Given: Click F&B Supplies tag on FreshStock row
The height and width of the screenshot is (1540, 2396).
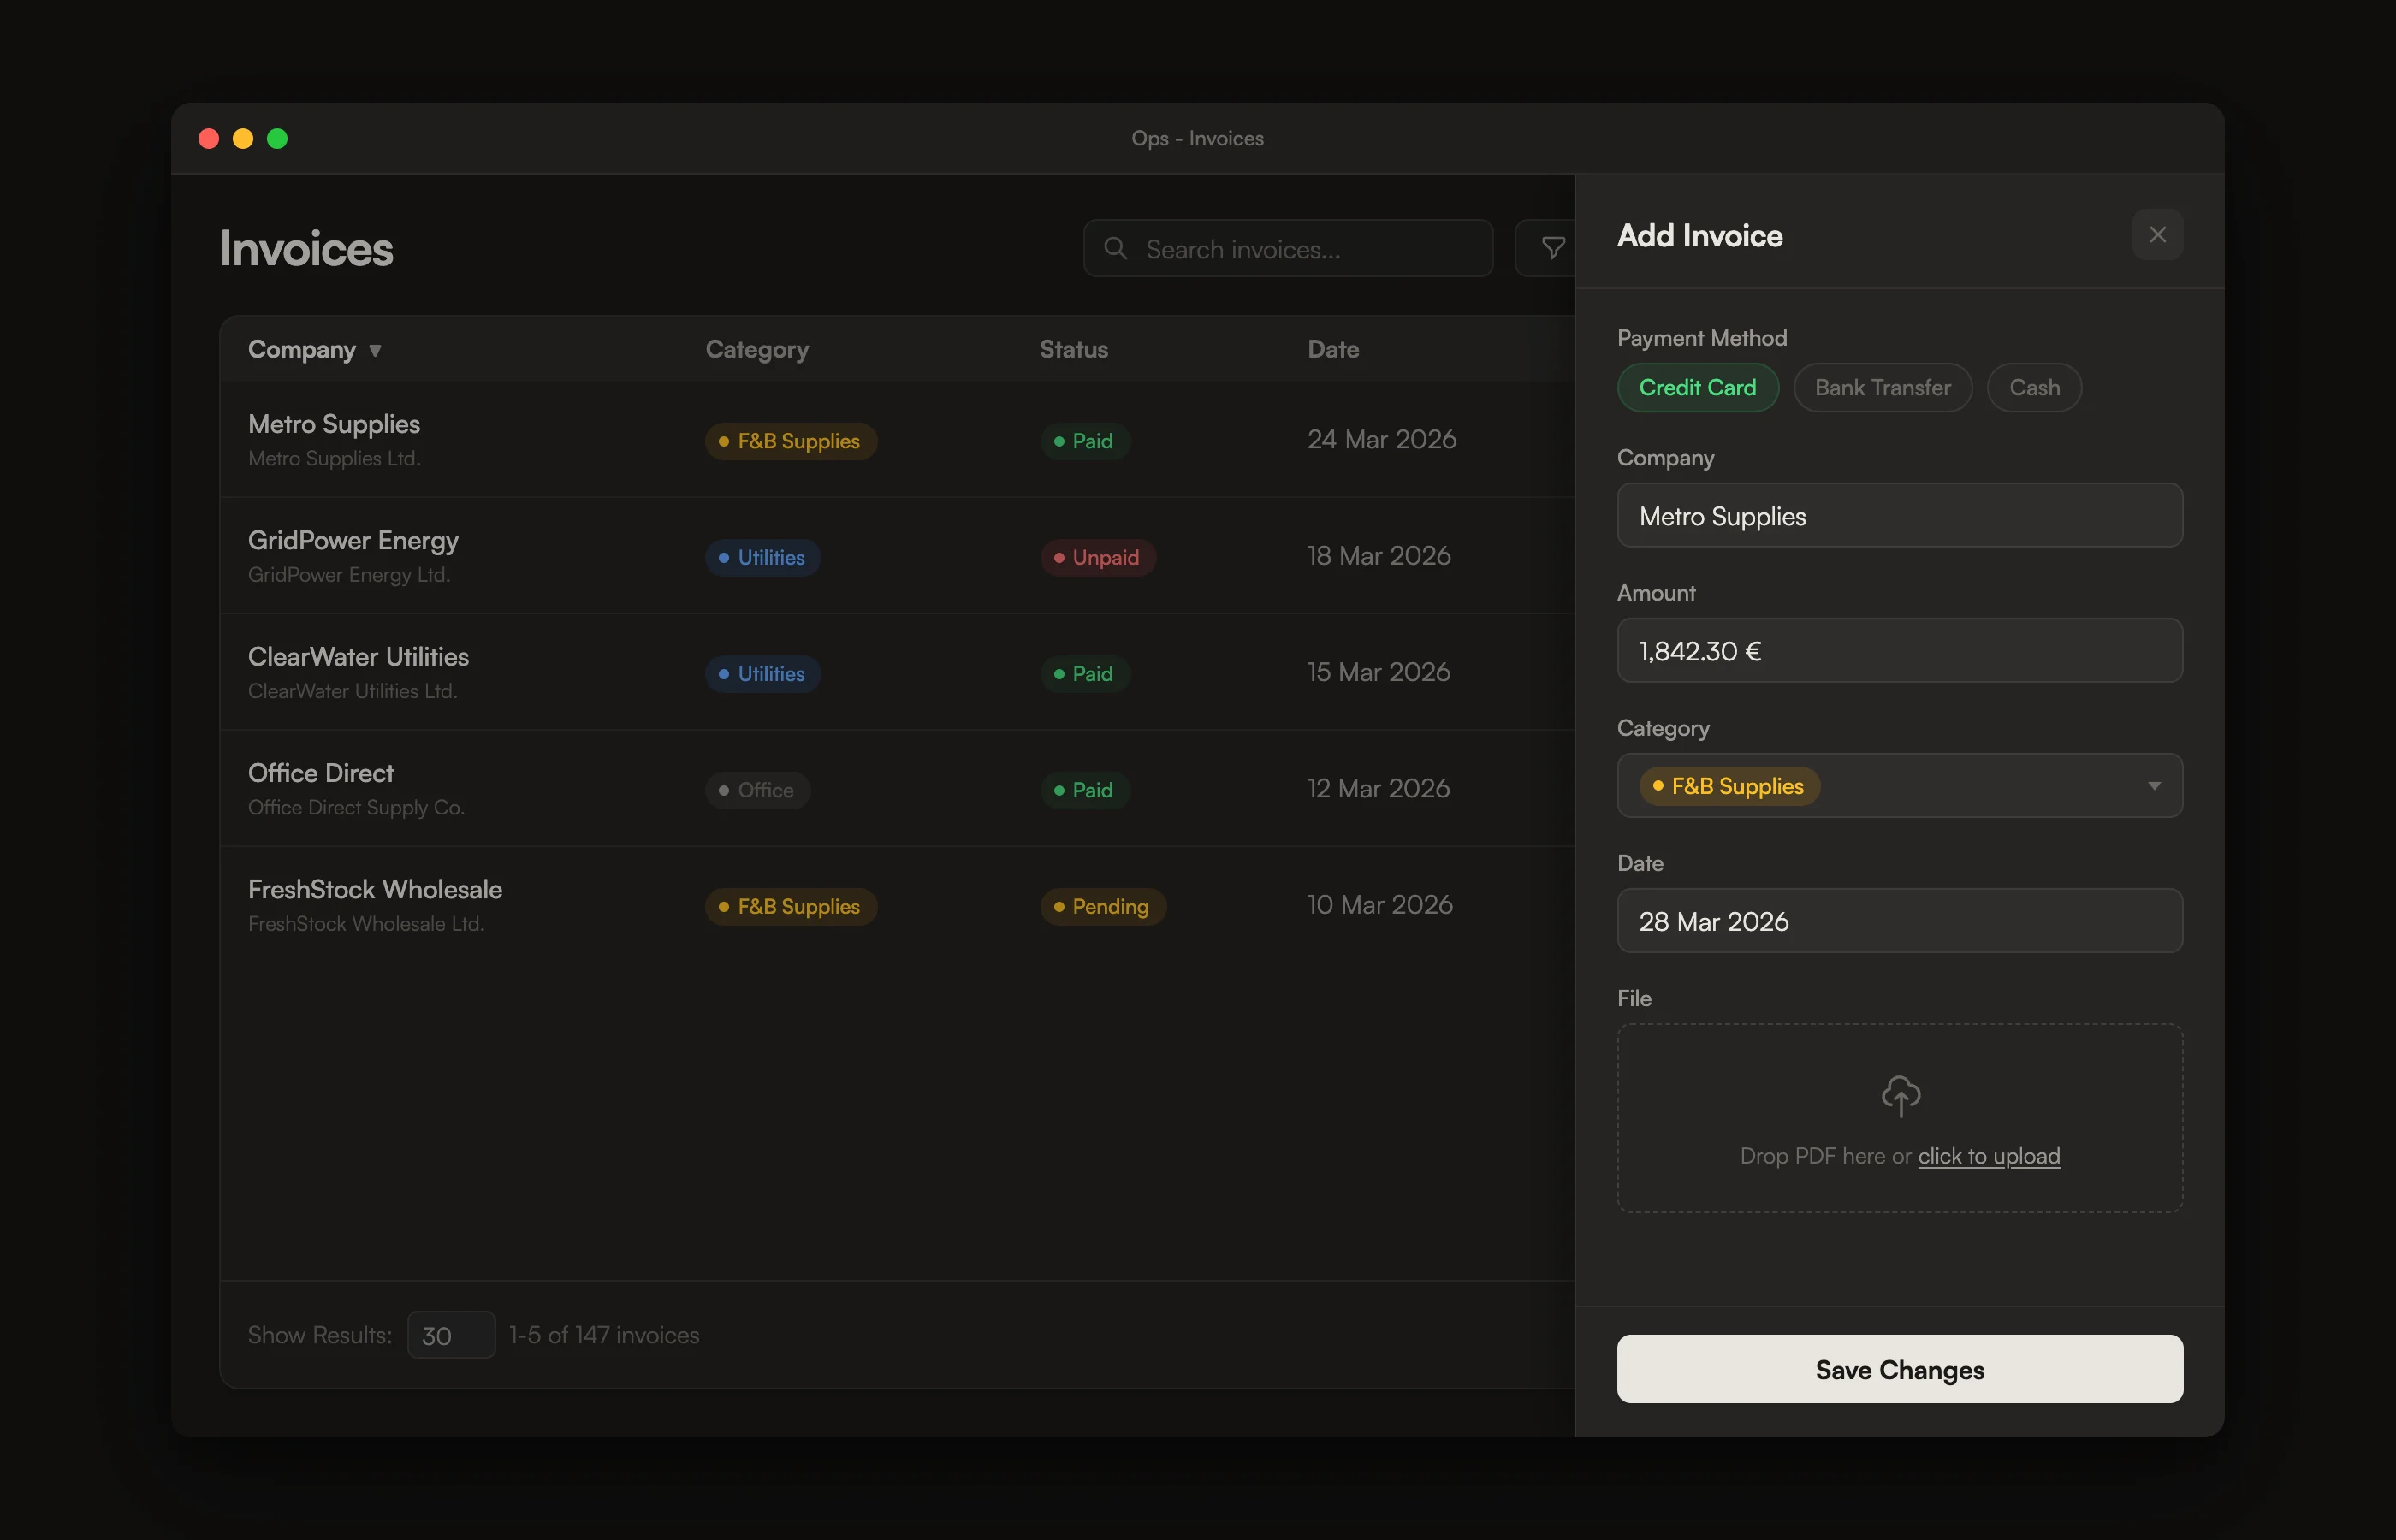Looking at the screenshot, I should click(x=790, y=907).
